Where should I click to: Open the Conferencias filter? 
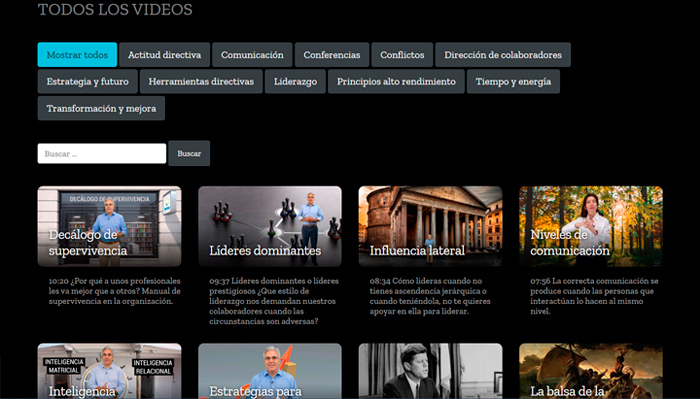click(332, 55)
